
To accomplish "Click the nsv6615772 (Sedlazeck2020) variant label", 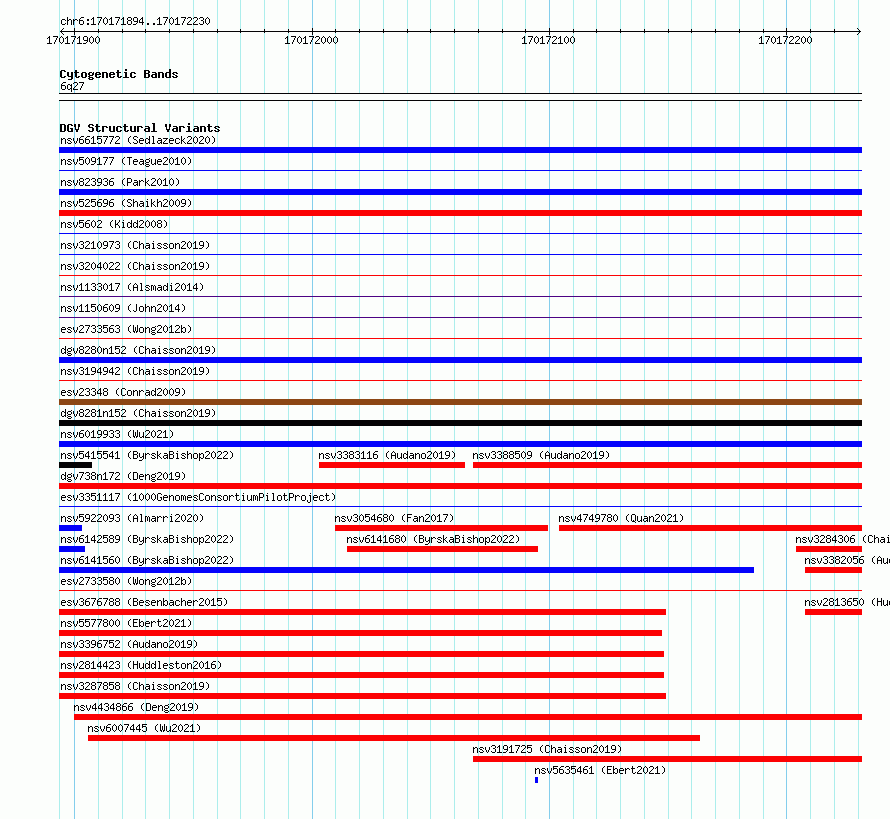I will pyautogui.click(x=138, y=140).
